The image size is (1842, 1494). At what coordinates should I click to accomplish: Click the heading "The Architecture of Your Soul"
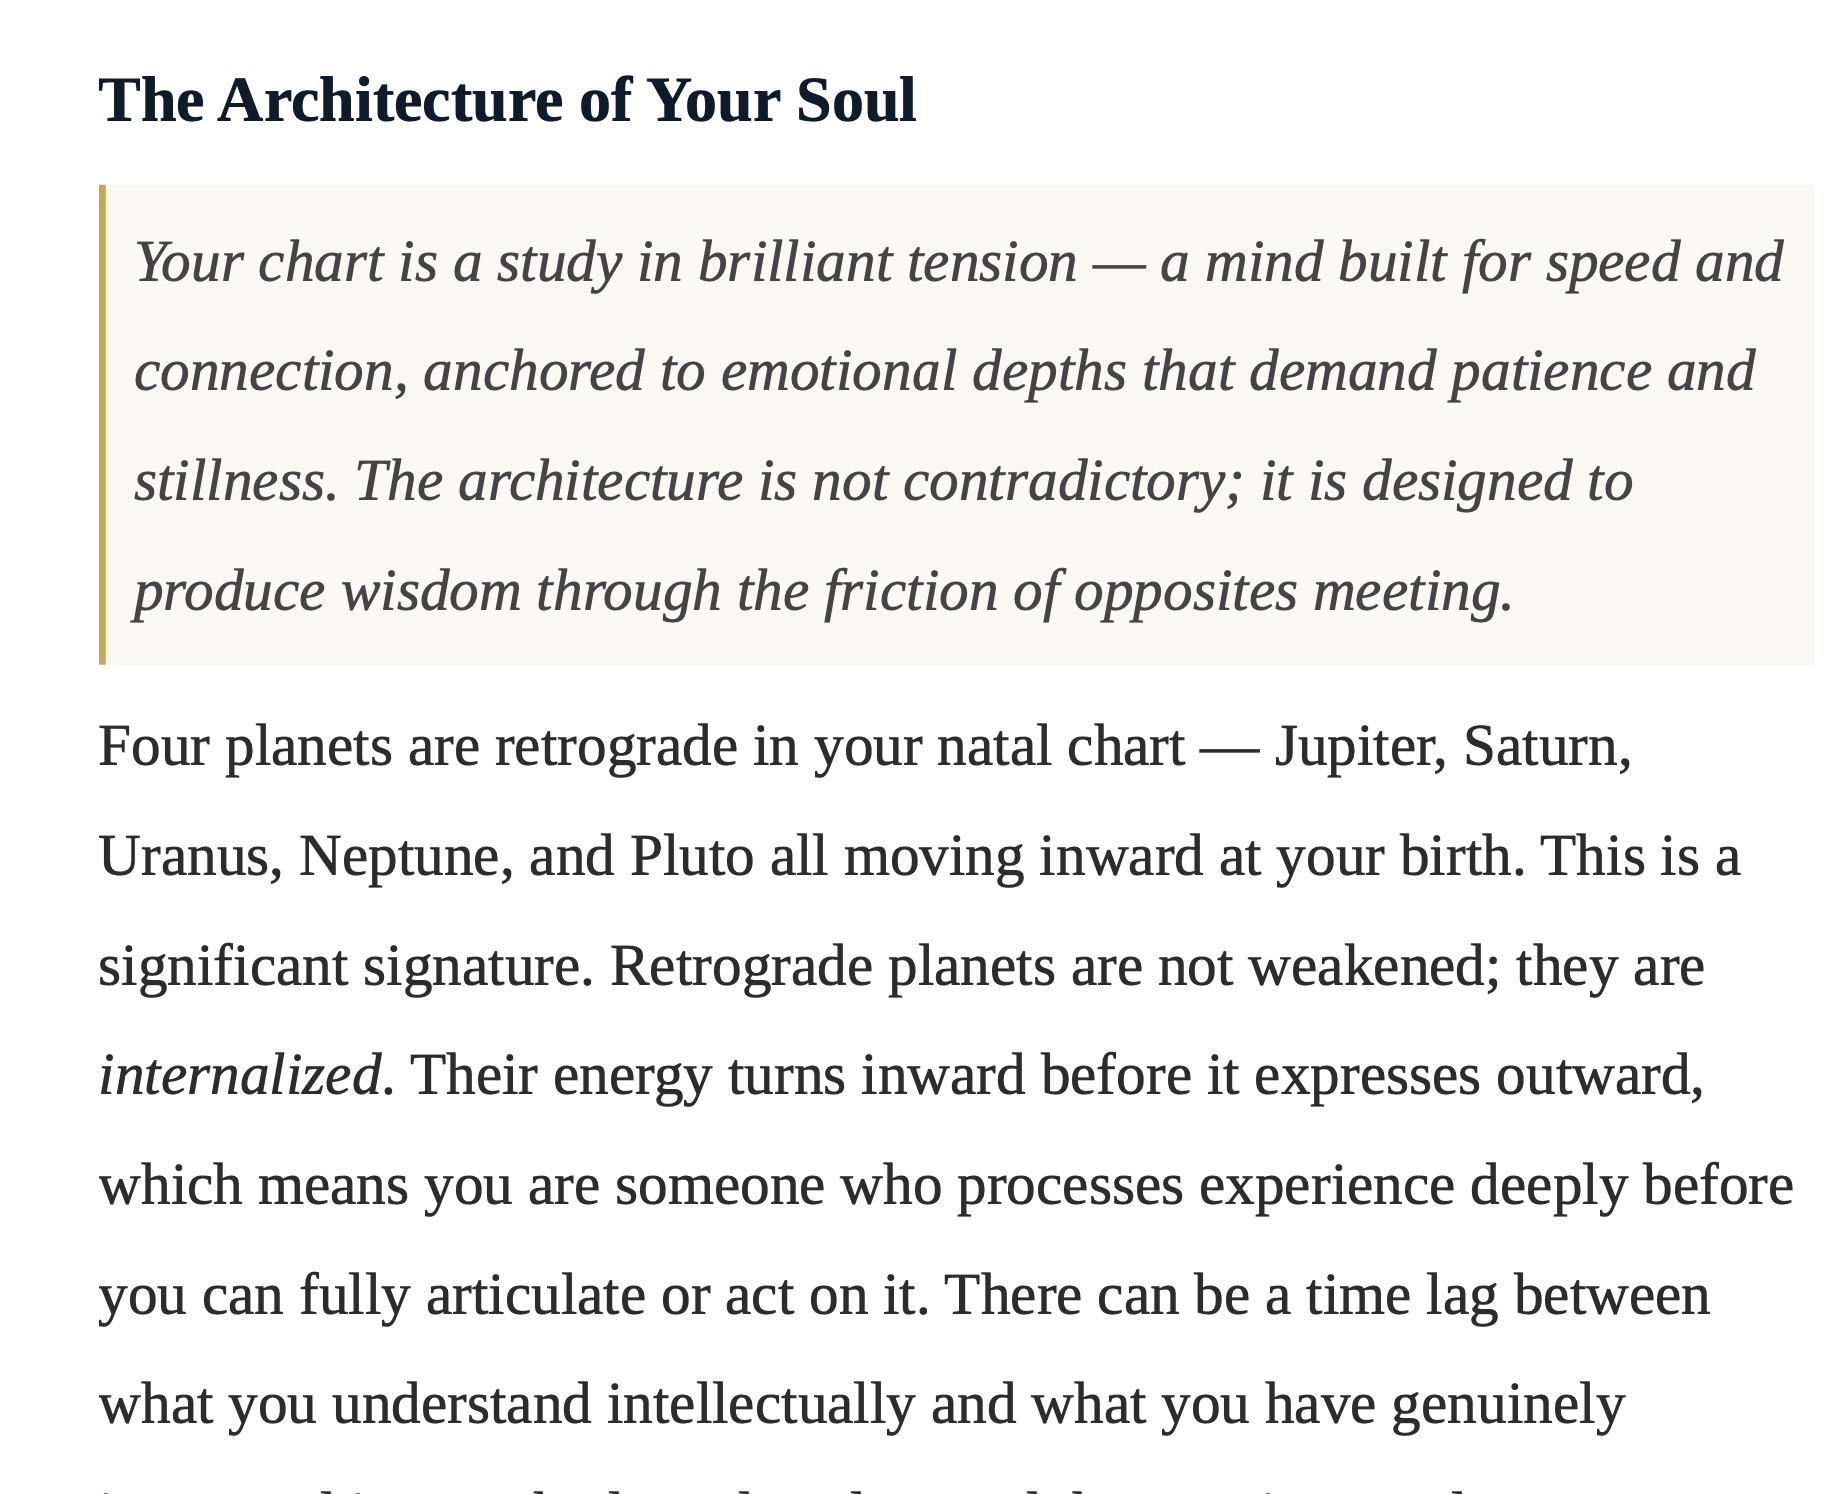(507, 101)
